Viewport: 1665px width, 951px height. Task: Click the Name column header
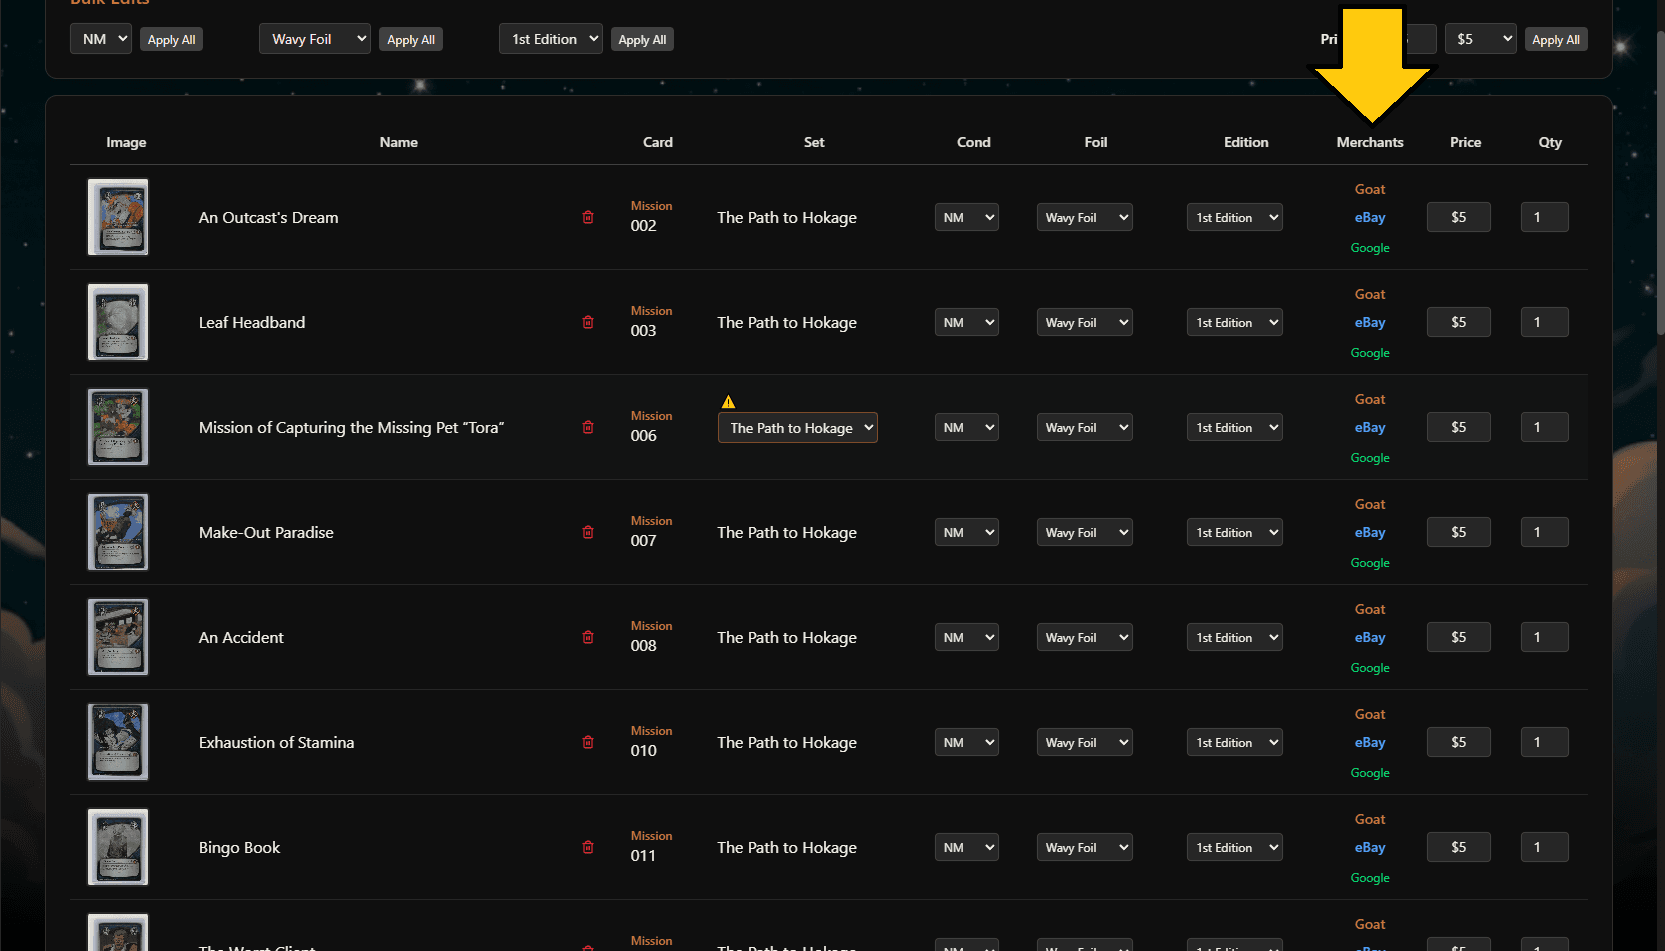(398, 142)
